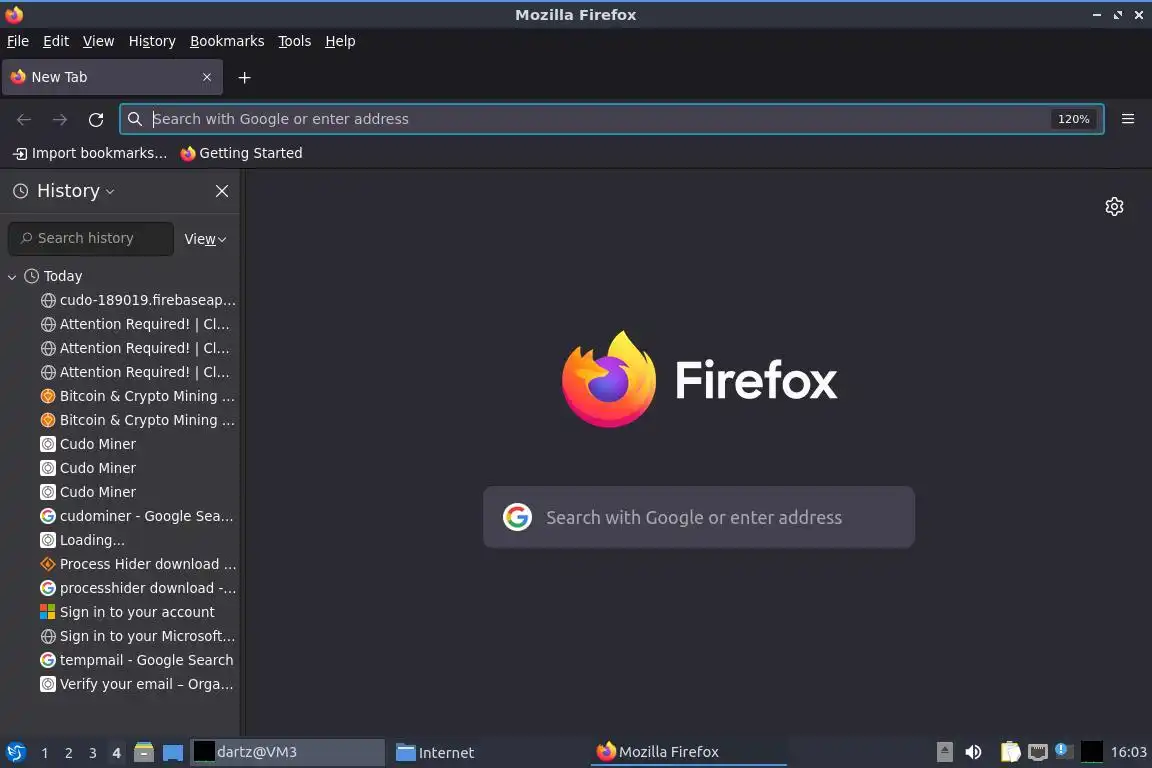Image resolution: width=1152 pixels, height=768 pixels.
Task: Open the processhider download Google search entry
Action: 138,588
